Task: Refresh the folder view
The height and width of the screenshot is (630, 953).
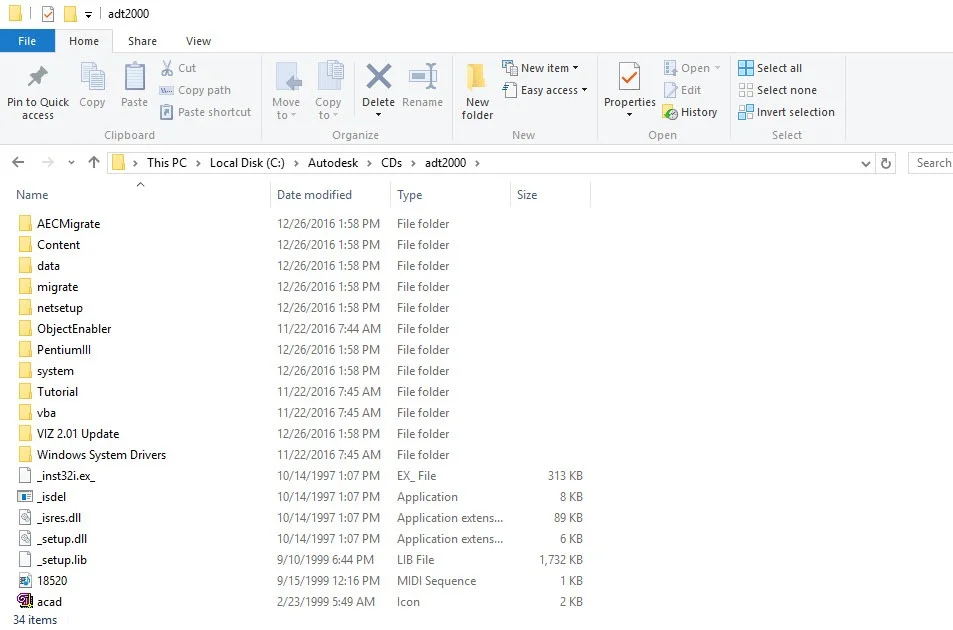Action: [886, 163]
